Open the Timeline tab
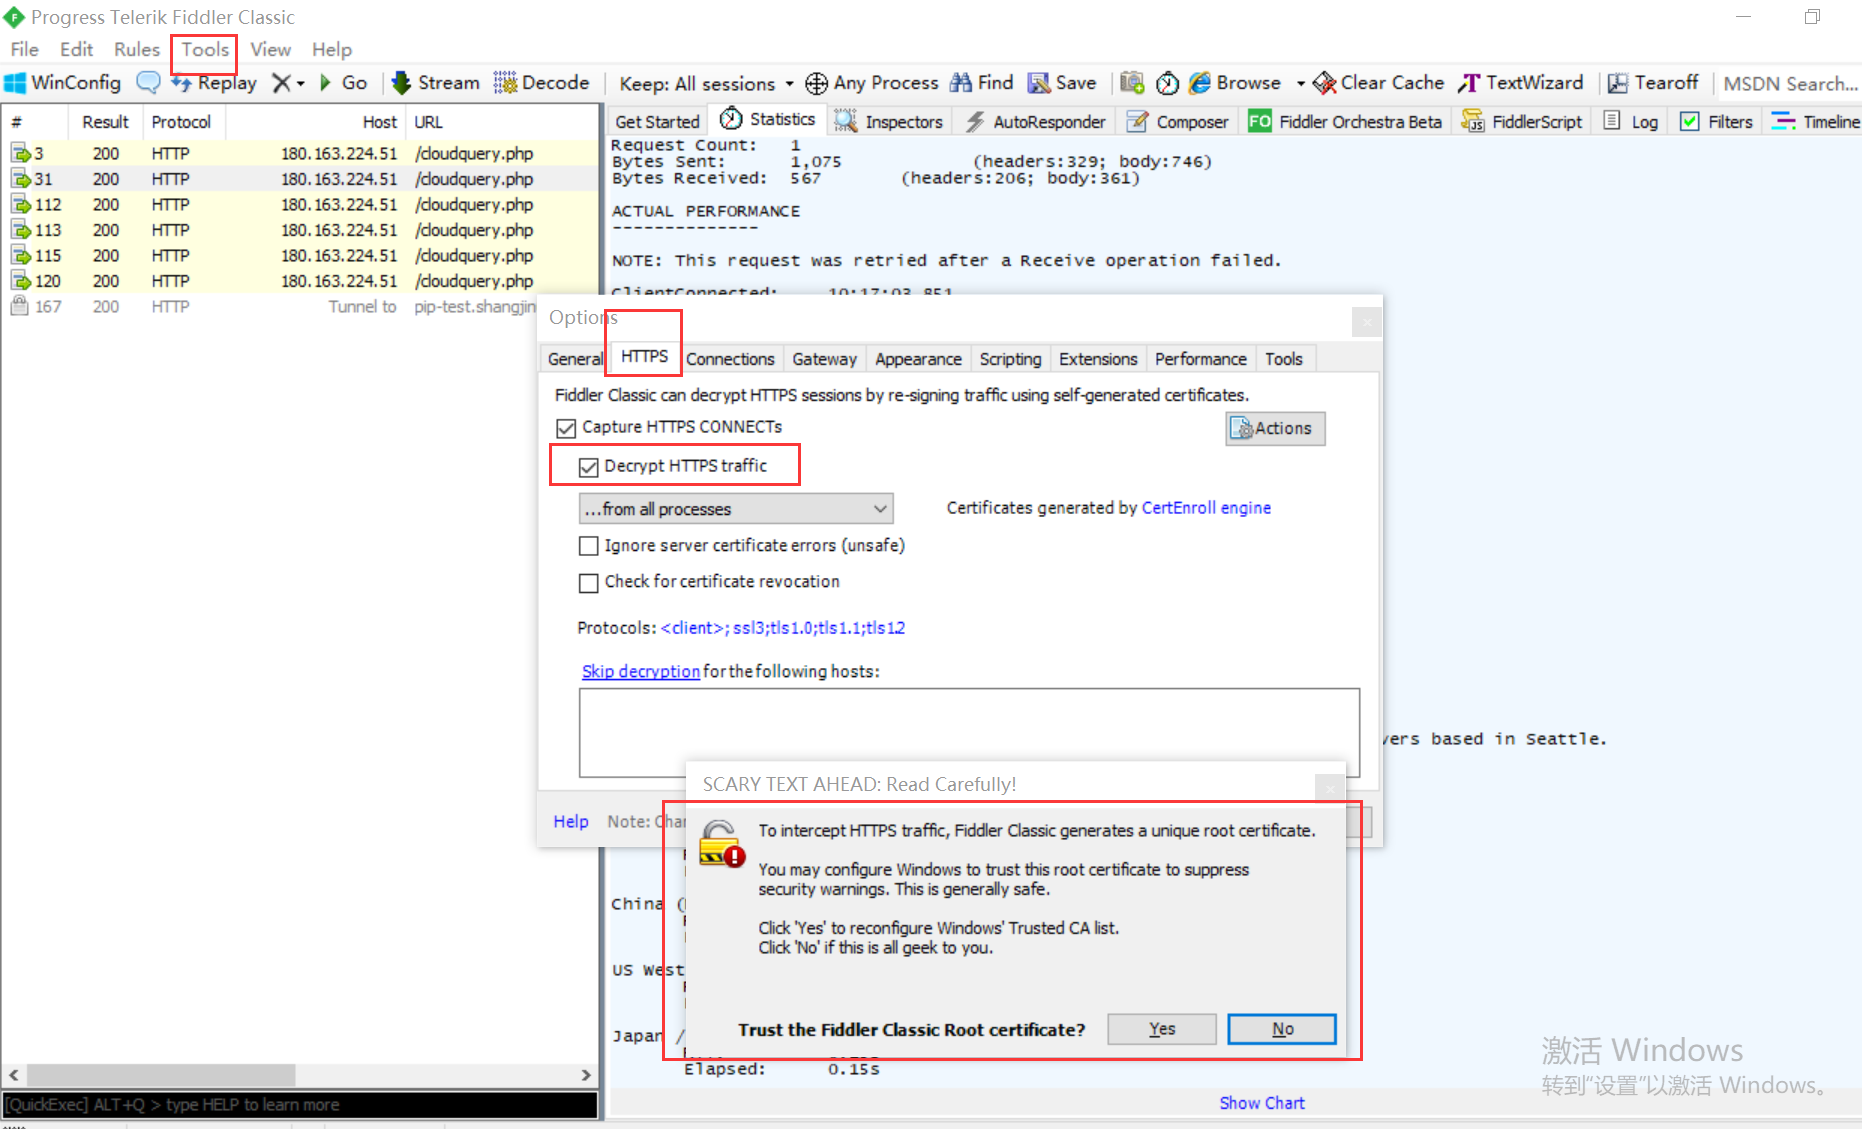This screenshot has width=1862, height=1129. click(x=1816, y=122)
